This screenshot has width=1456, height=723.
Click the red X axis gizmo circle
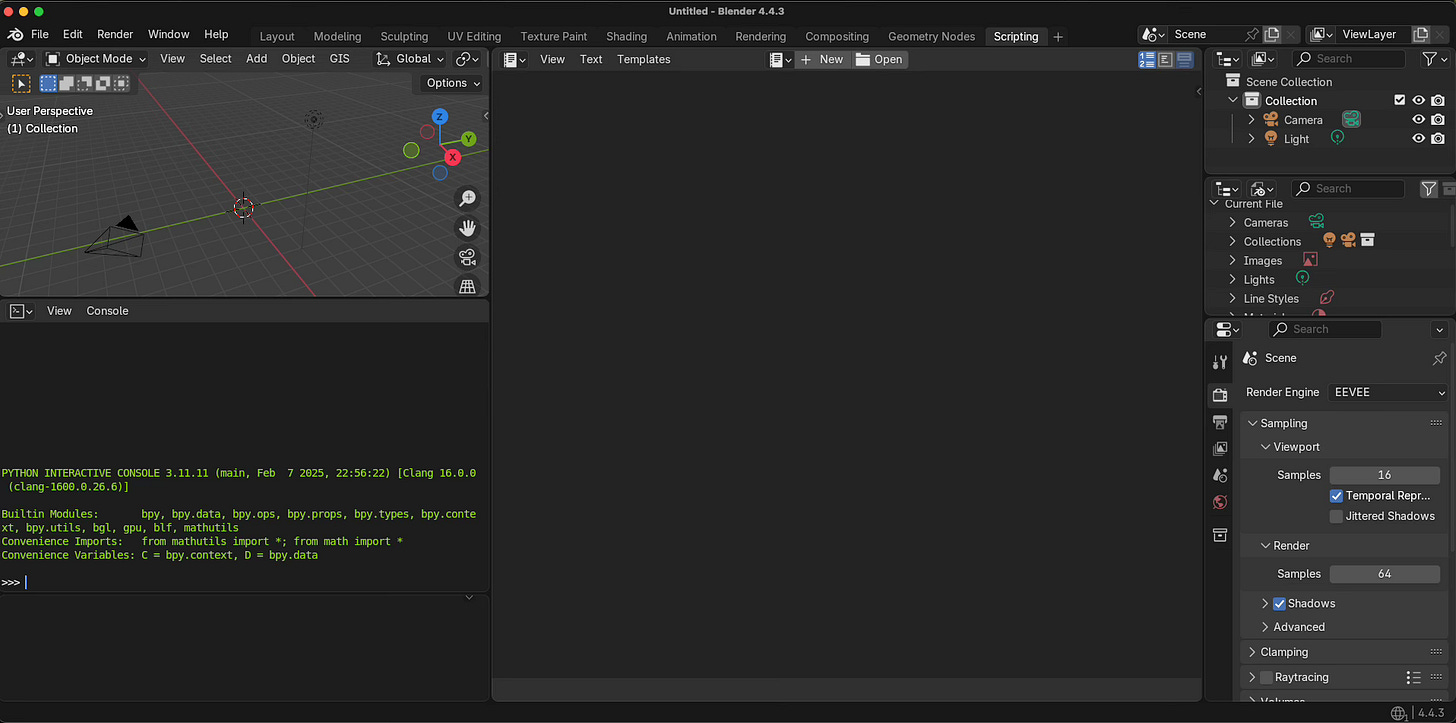452,157
